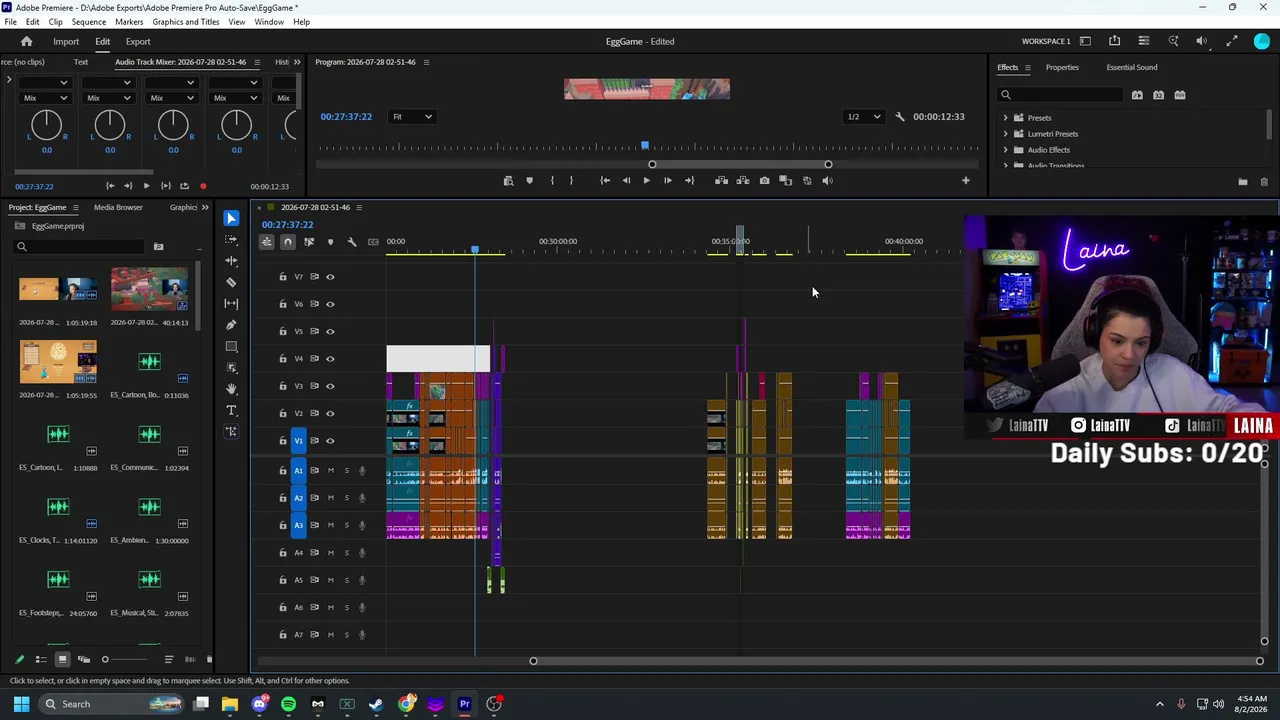Click Lift button in Program Monitor
This screenshot has height=720, width=1280.
click(721, 181)
